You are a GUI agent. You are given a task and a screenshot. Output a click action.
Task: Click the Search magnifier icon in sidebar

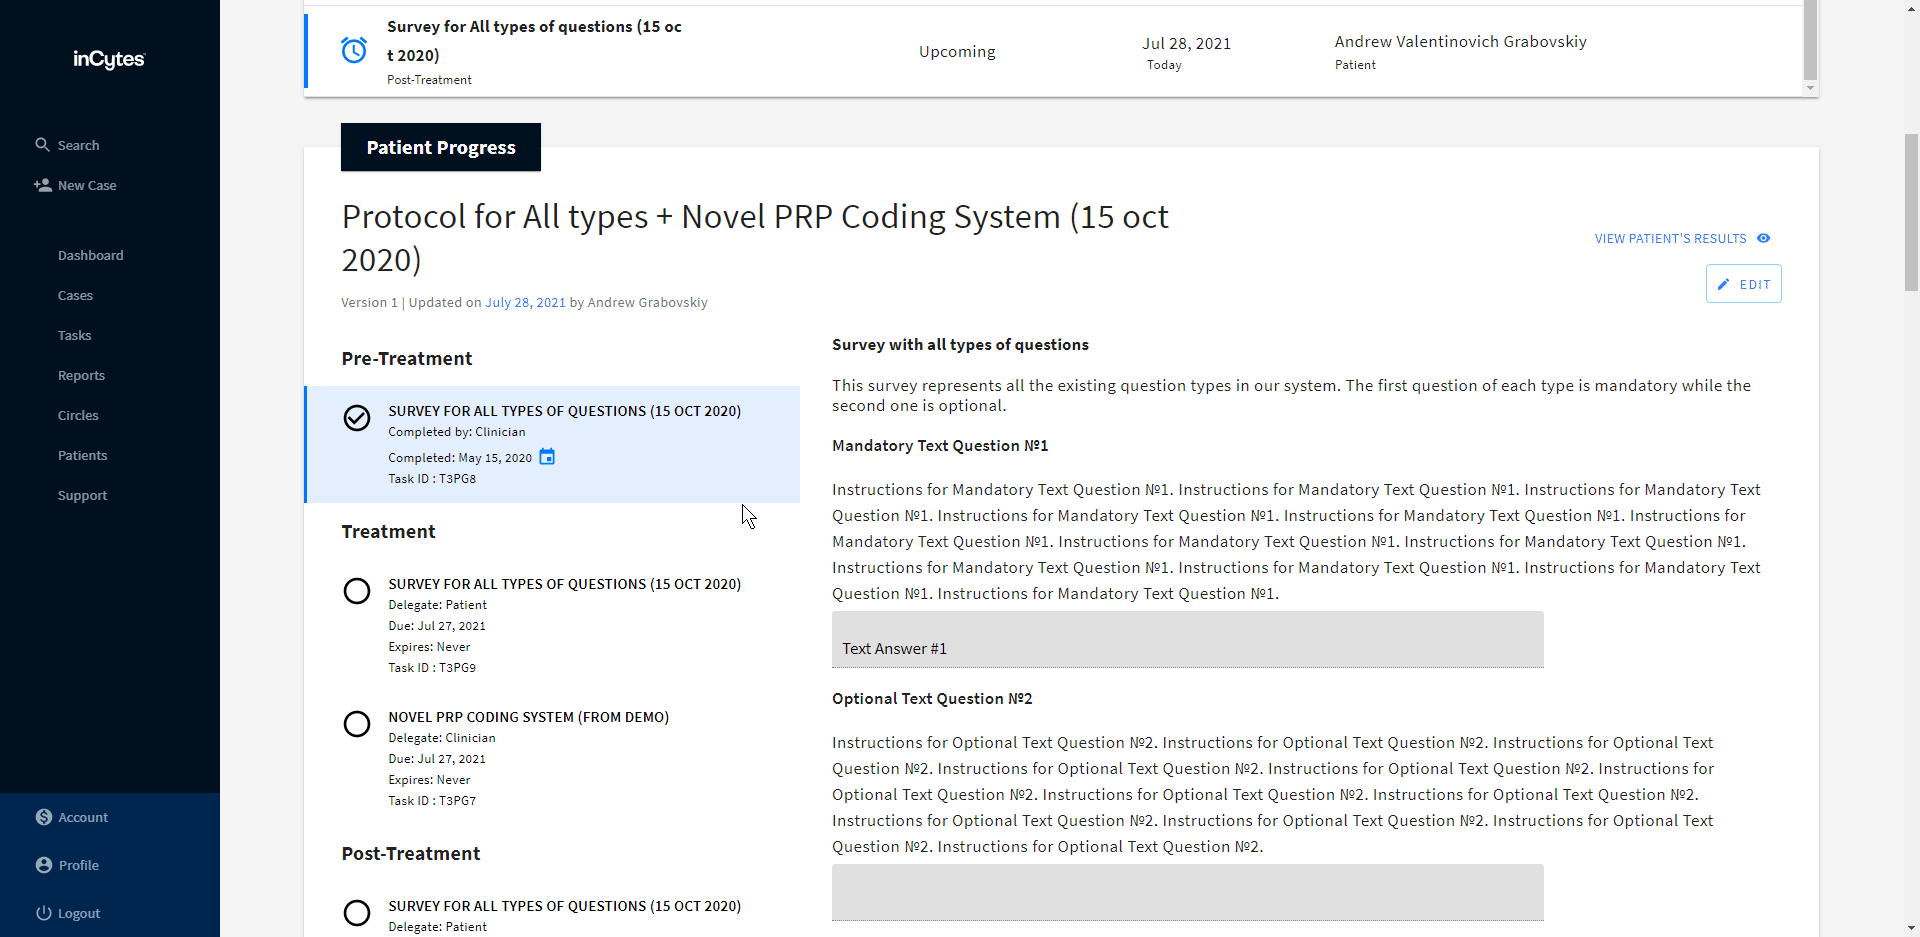click(42, 145)
